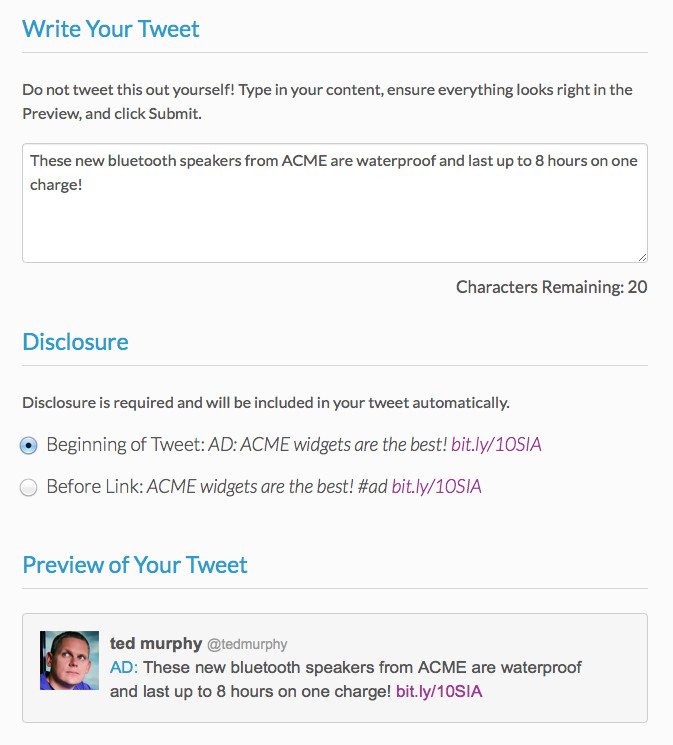Viewport: 673px width, 745px height.
Task: Click the Characters Remaining counter
Action: (552, 287)
